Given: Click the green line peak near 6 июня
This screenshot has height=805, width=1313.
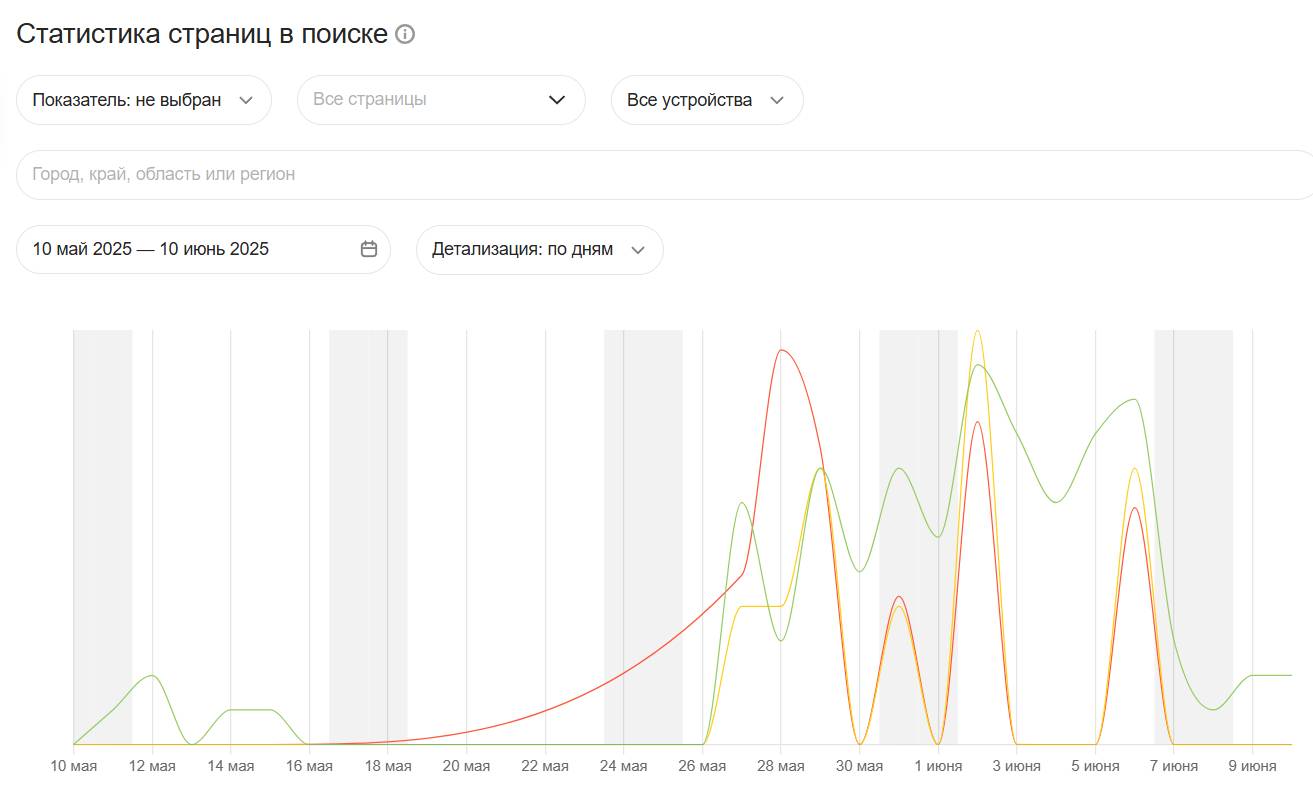Looking at the screenshot, I should click(1134, 400).
